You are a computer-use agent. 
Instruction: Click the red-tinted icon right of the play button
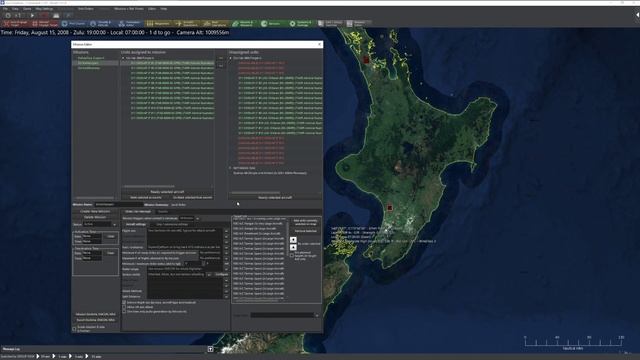pyautogui.click(x=44, y=15)
